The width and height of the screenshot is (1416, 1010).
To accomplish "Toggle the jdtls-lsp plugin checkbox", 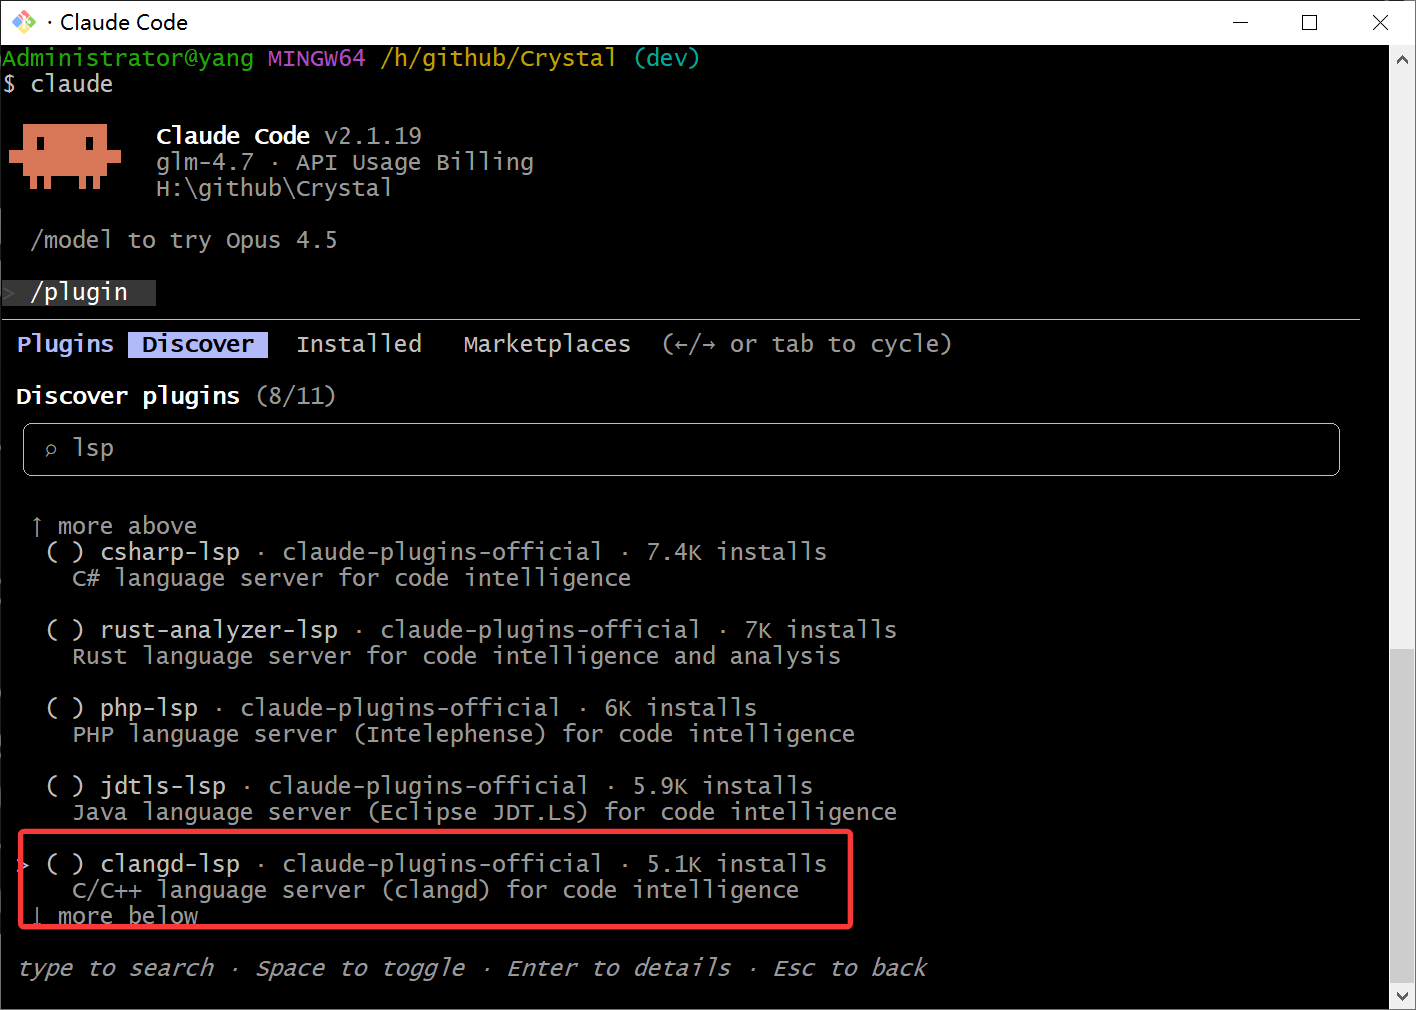I will point(65,786).
